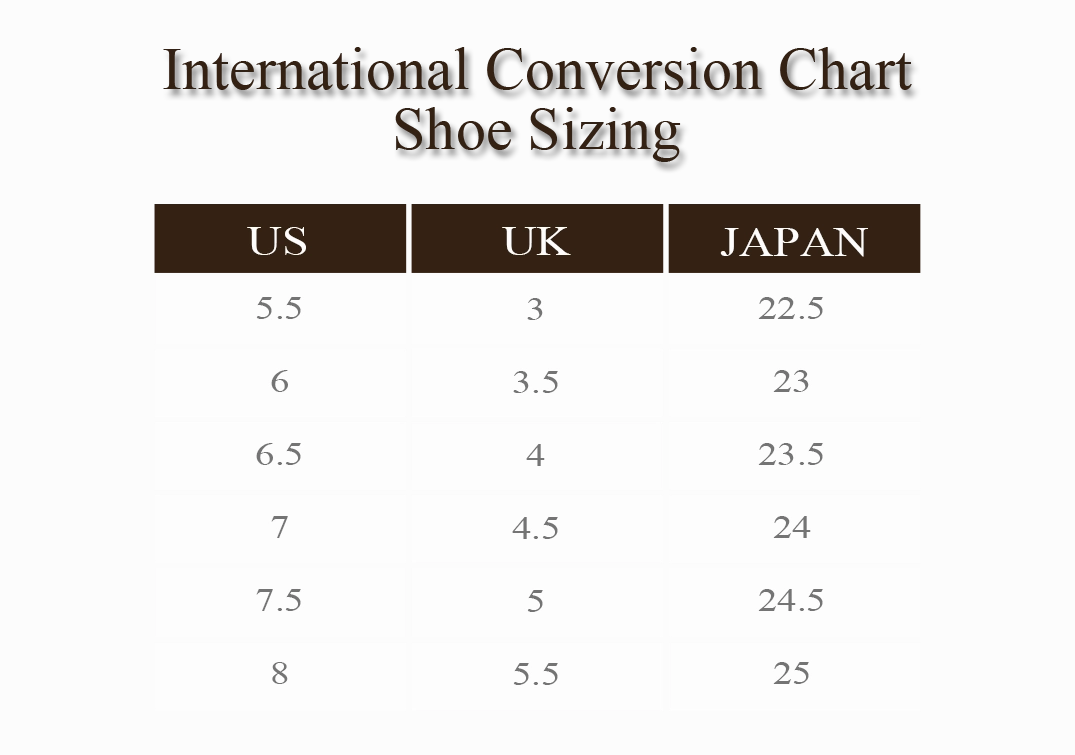Click the US size 8 cell
The width and height of the screenshot is (1075, 755).
coord(279,674)
